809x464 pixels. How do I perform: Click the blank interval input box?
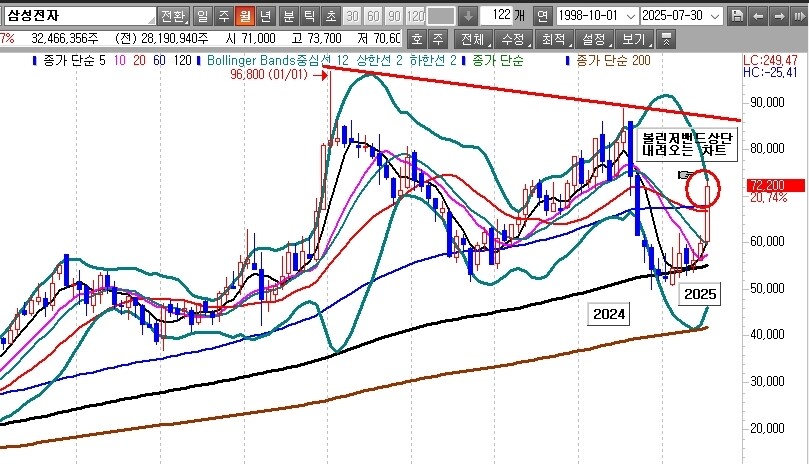click(441, 16)
